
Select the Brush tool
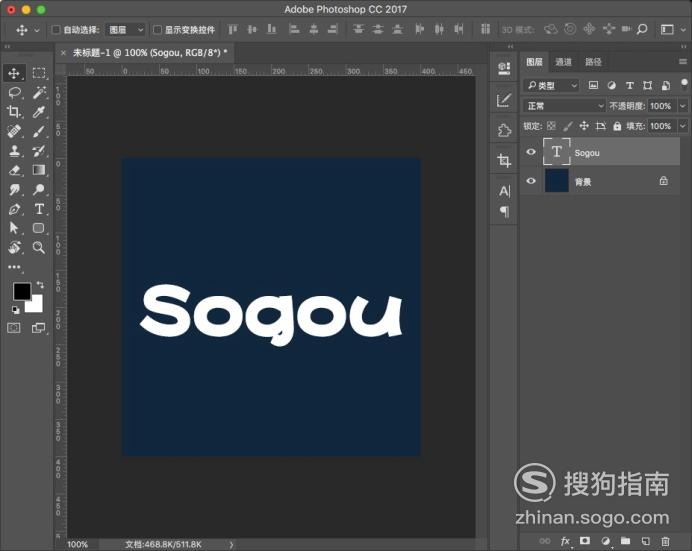(x=39, y=131)
